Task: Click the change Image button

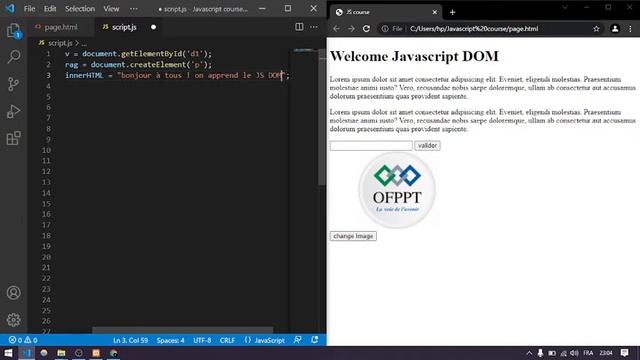Action: 353,236
